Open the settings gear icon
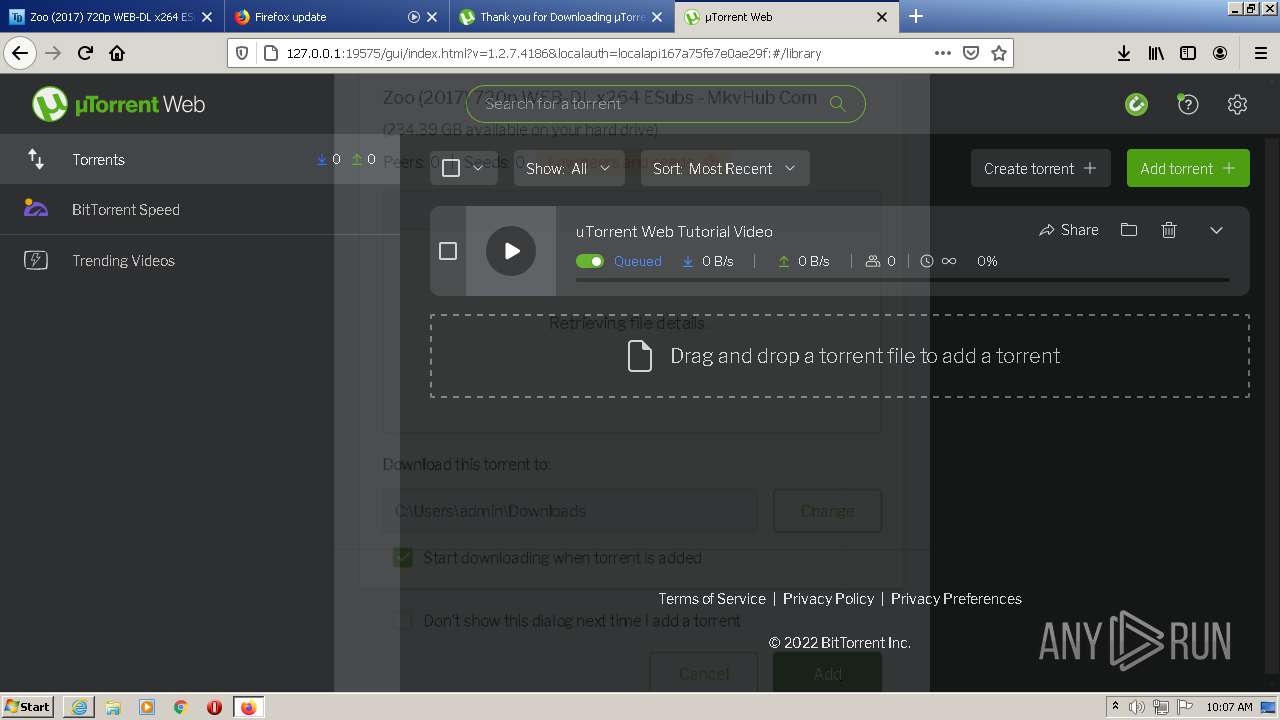 tap(1237, 104)
